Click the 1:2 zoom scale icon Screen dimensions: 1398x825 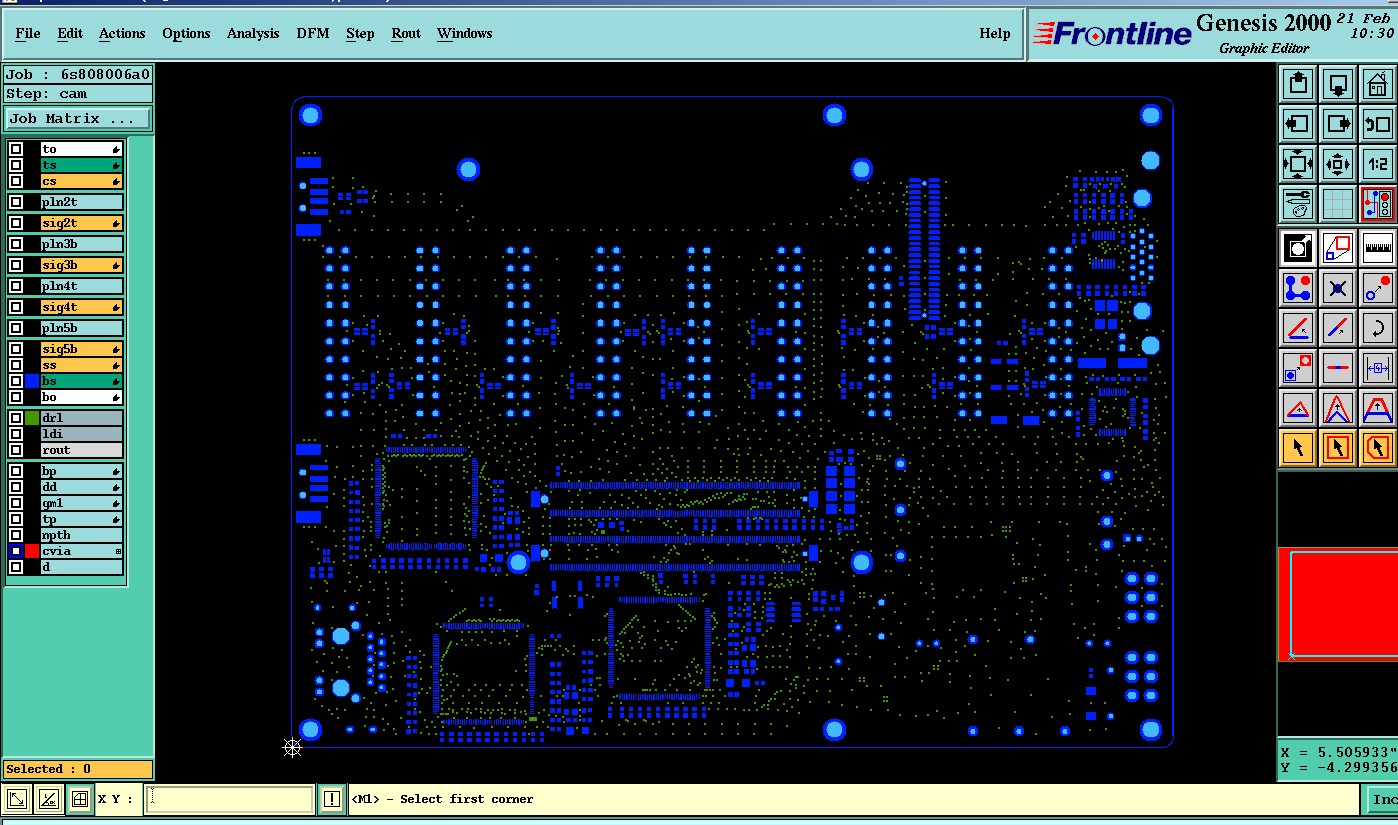click(x=1378, y=164)
